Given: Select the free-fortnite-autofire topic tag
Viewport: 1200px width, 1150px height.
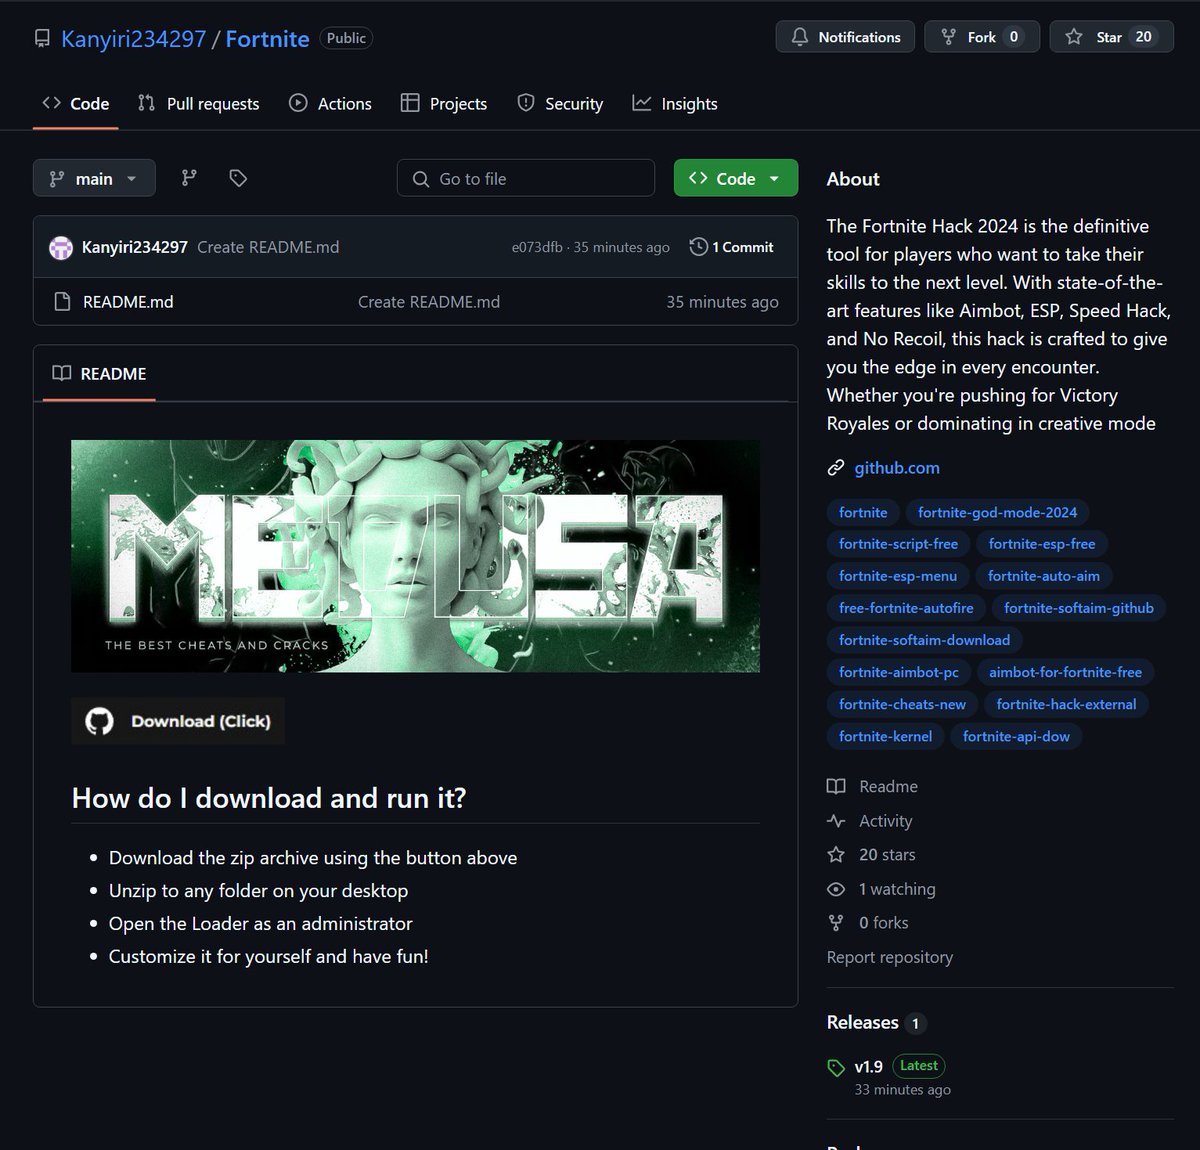Looking at the screenshot, I should 906,608.
